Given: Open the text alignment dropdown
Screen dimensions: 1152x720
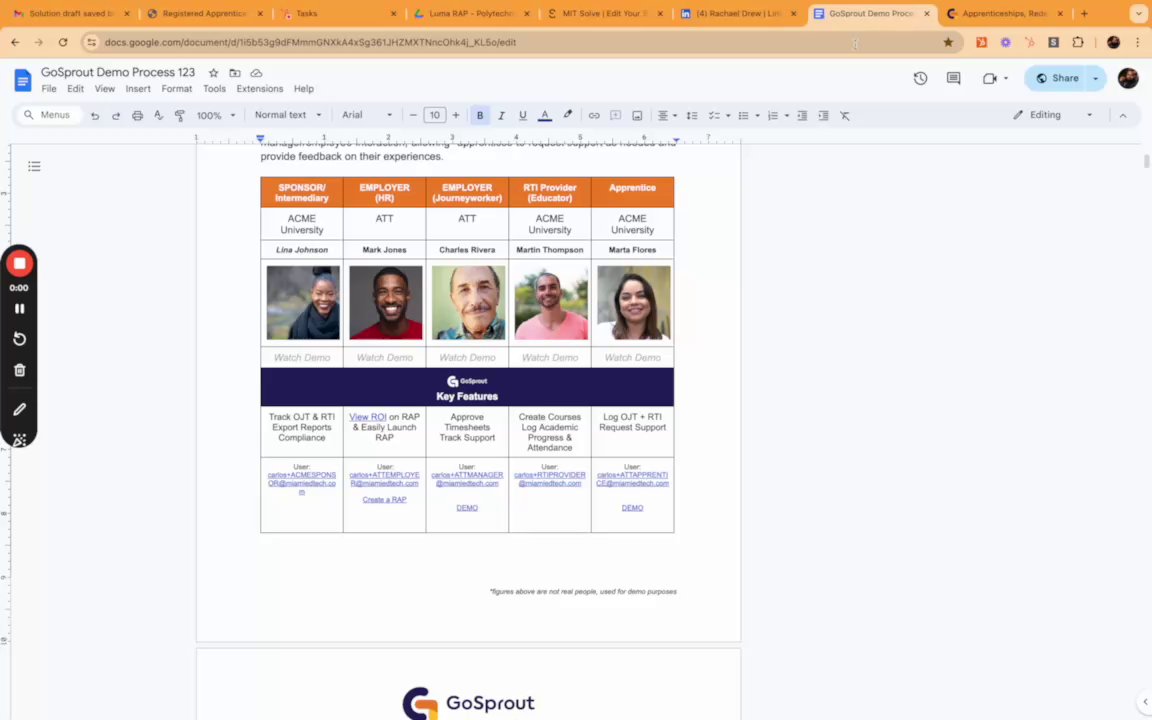Looking at the screenshot, I should [666, 115].
